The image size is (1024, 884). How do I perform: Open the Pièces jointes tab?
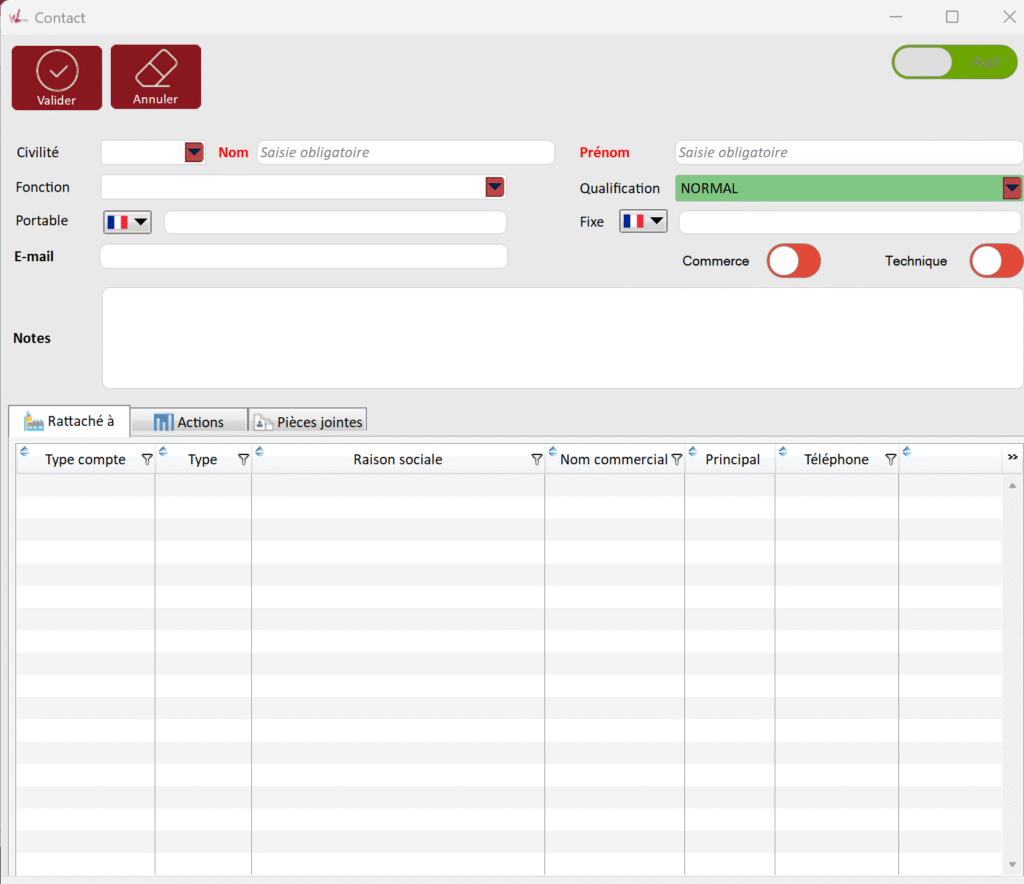point(307,422)
